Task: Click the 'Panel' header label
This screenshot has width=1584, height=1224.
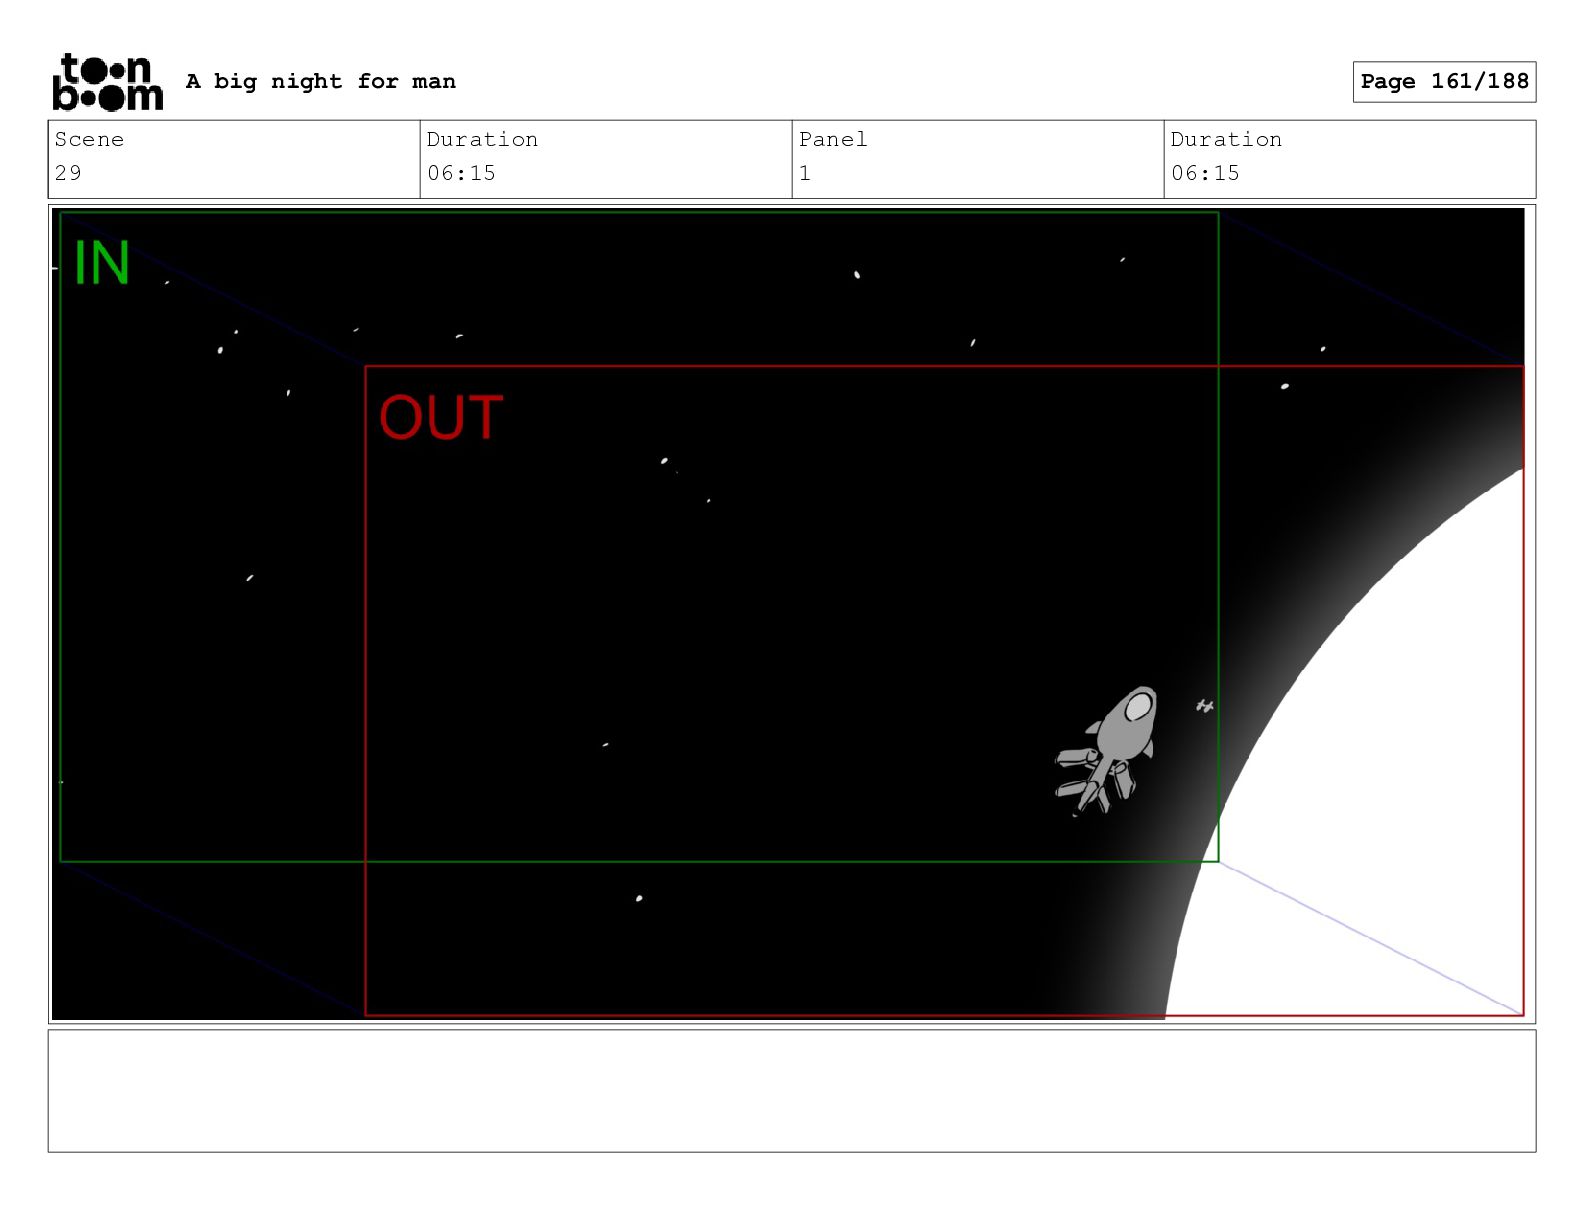Action: pos(833,139)
